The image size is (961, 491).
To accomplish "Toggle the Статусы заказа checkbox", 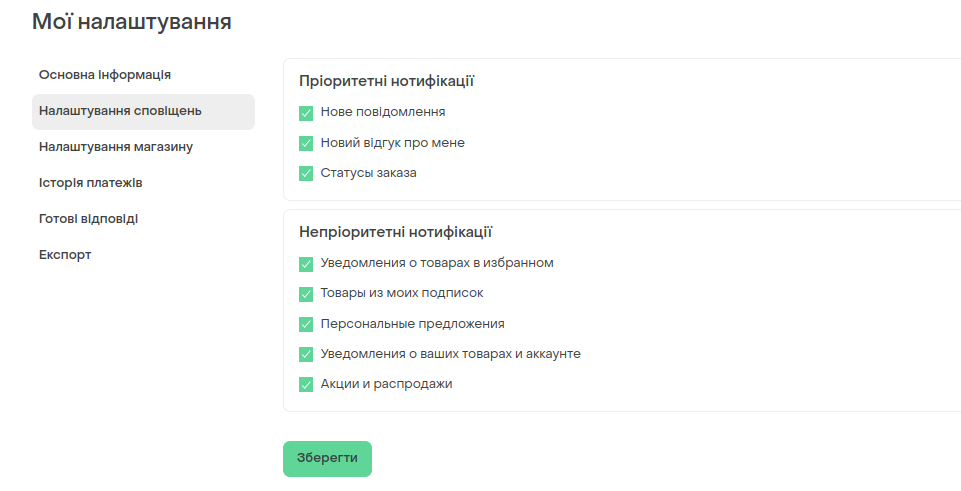I will click(306, 173).
